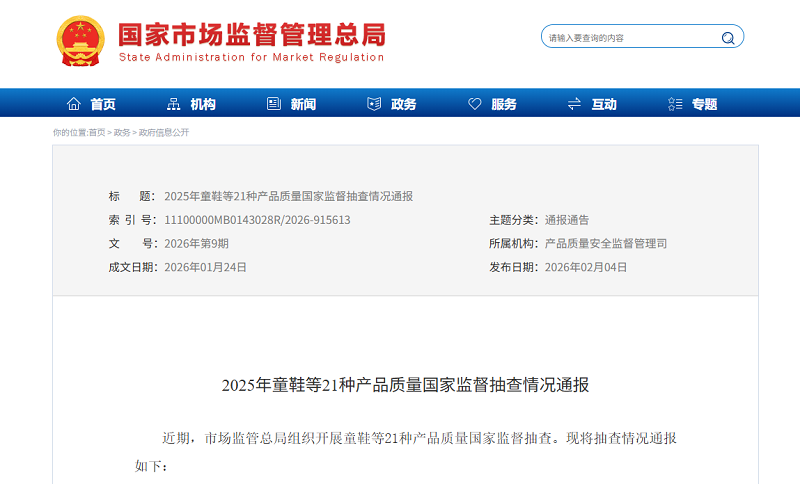Click the organization chart icon beside 机构
This screenshot has width=800, height=484.
173,104
